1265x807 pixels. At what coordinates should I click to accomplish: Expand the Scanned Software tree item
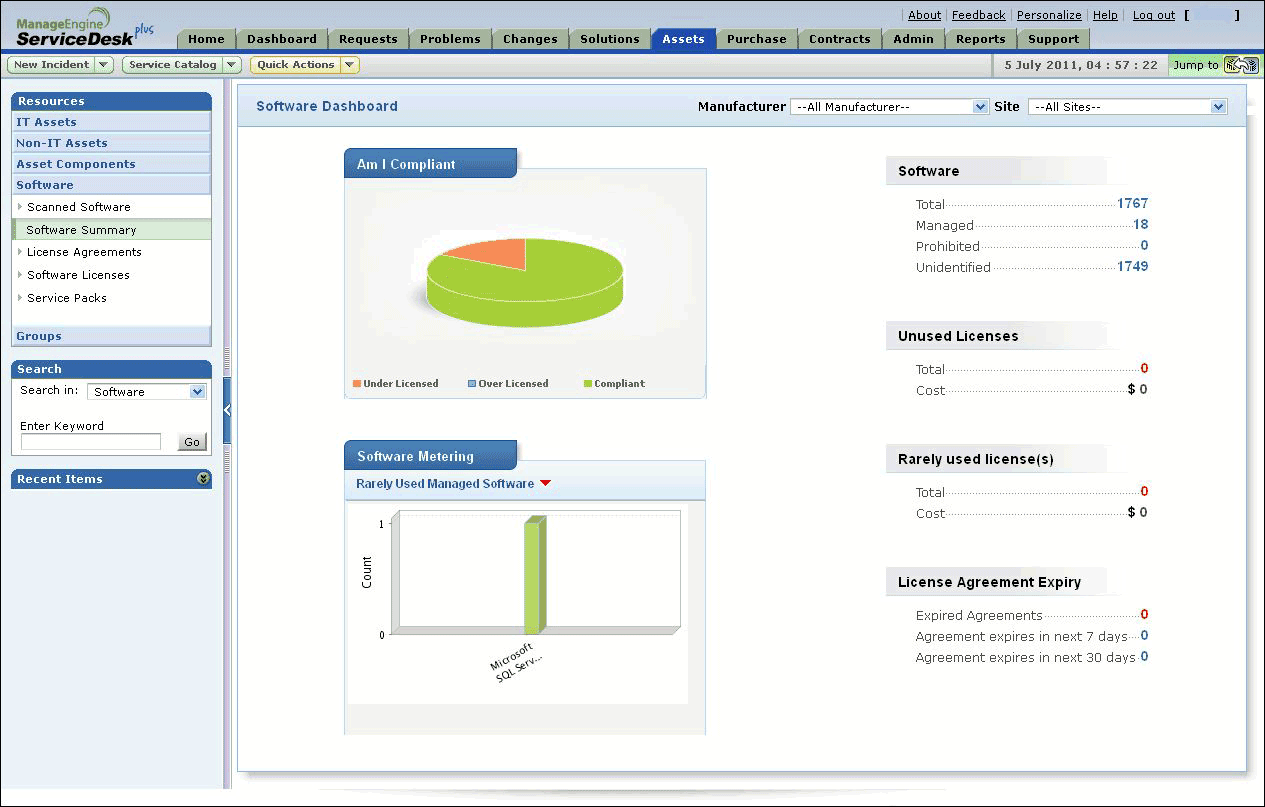click(x=20, y=207)
